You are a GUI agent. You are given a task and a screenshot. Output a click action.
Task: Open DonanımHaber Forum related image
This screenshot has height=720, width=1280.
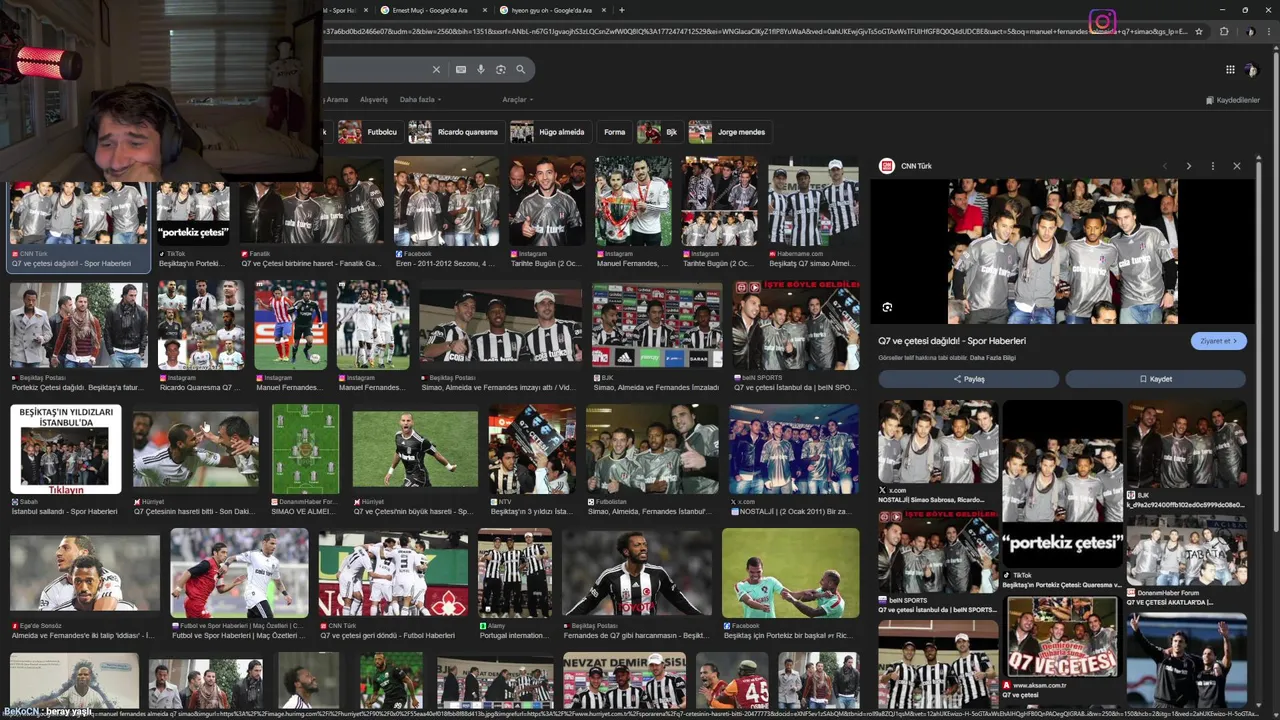(1186, 549)
